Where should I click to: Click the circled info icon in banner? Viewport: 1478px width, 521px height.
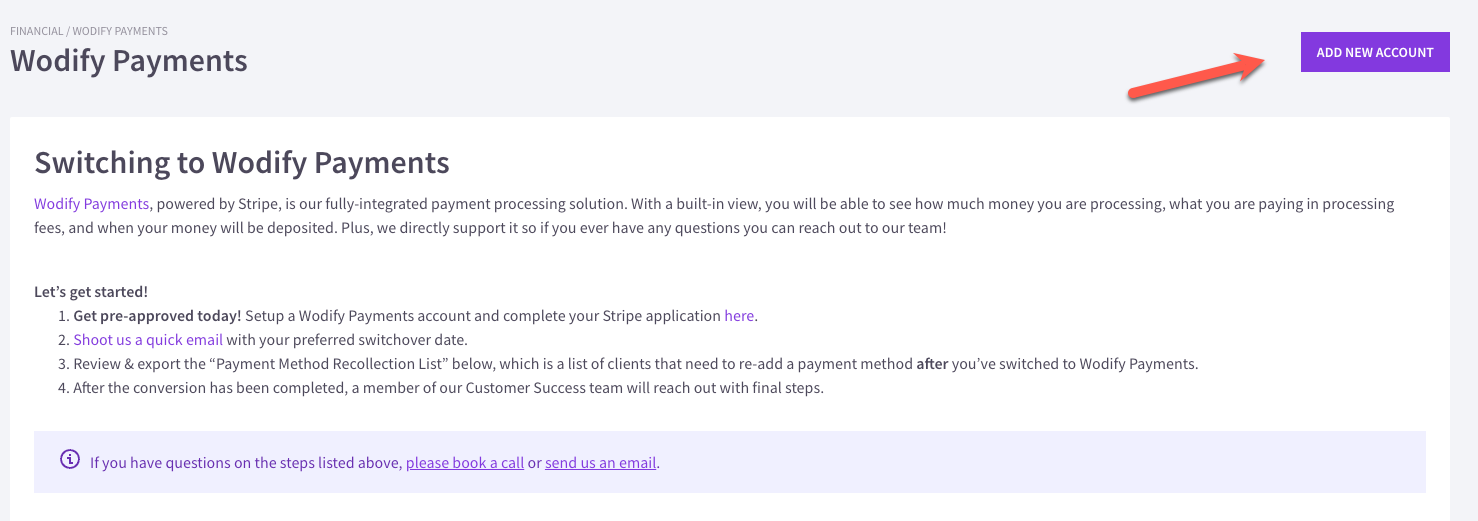coord(70,460)
